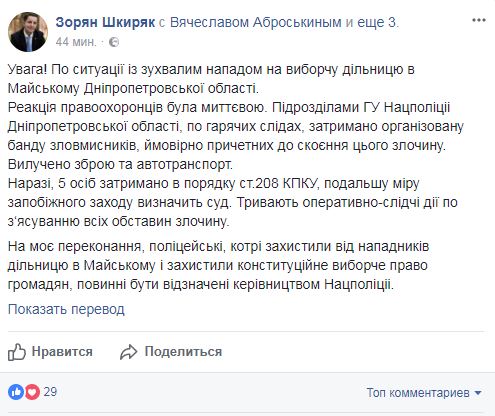Open tagged profile Вячеславом Аброськиным
495x416 pixels.
click(x=256, y=23)
